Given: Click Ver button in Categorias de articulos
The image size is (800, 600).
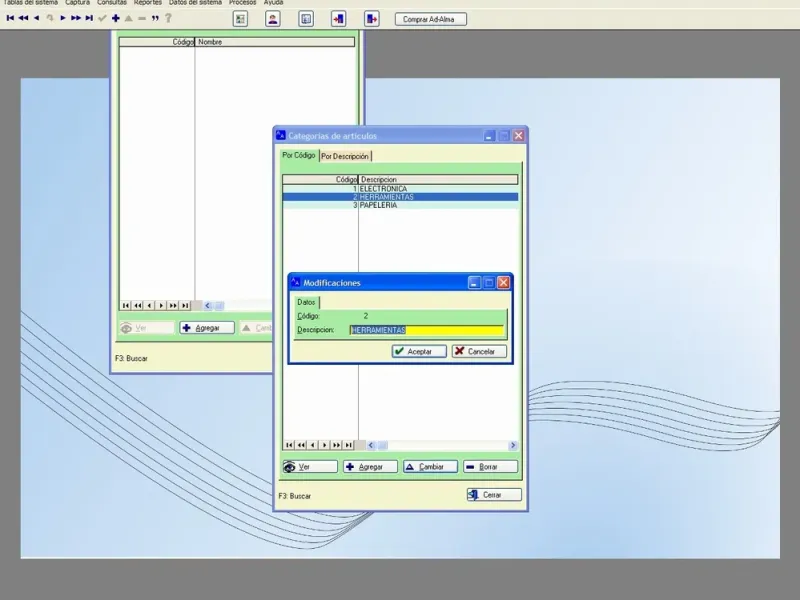Looking at the screenshot, I should pyautogui.click(x=310, y=467).
